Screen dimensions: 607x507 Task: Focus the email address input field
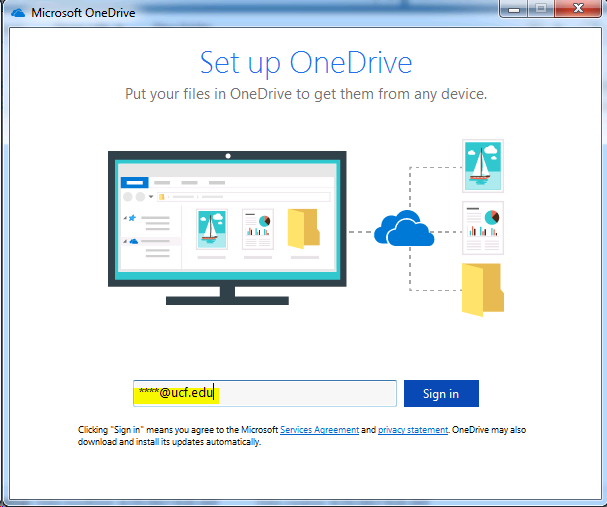(265, 393)
